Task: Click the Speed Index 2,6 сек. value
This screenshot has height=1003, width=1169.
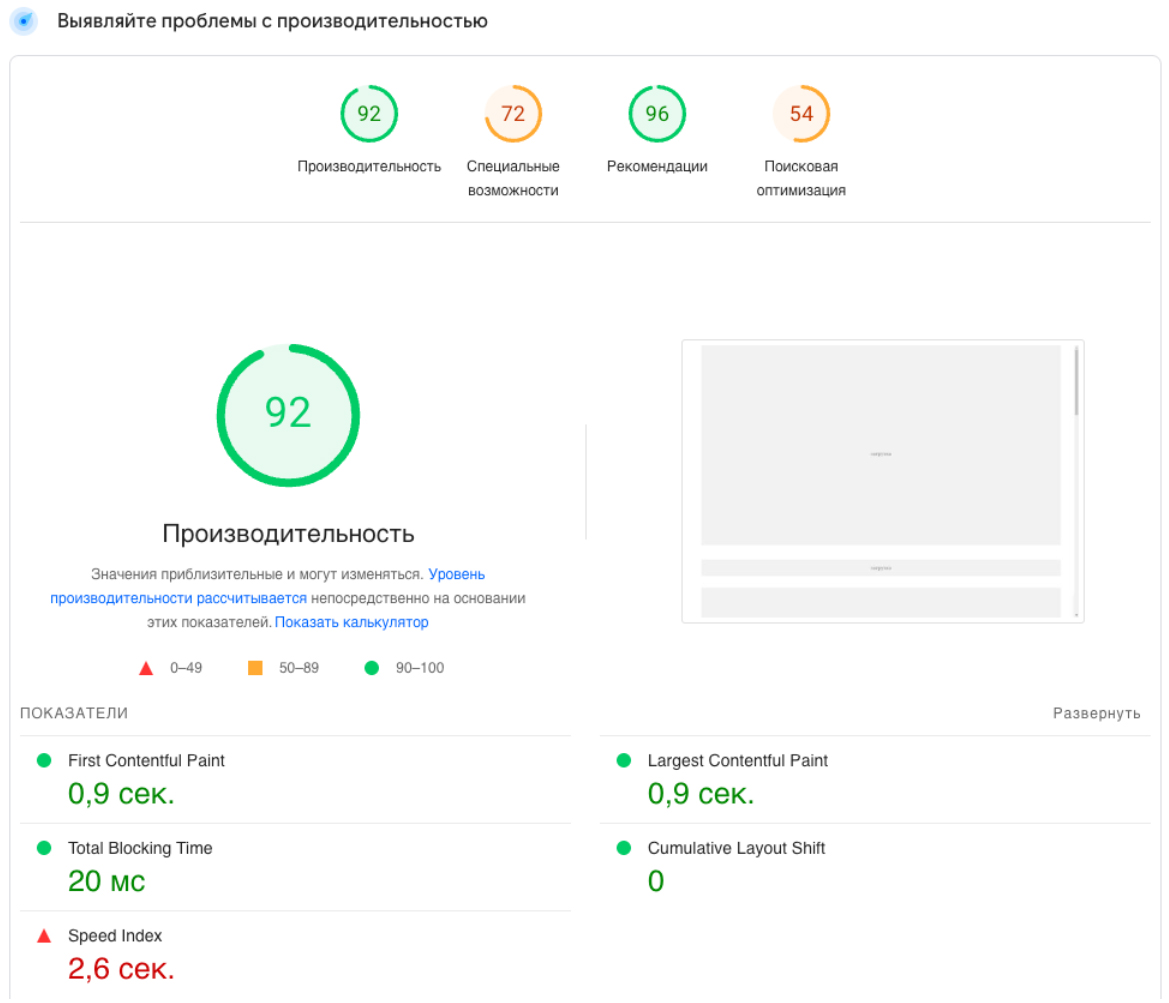Action: click(121, 968)
